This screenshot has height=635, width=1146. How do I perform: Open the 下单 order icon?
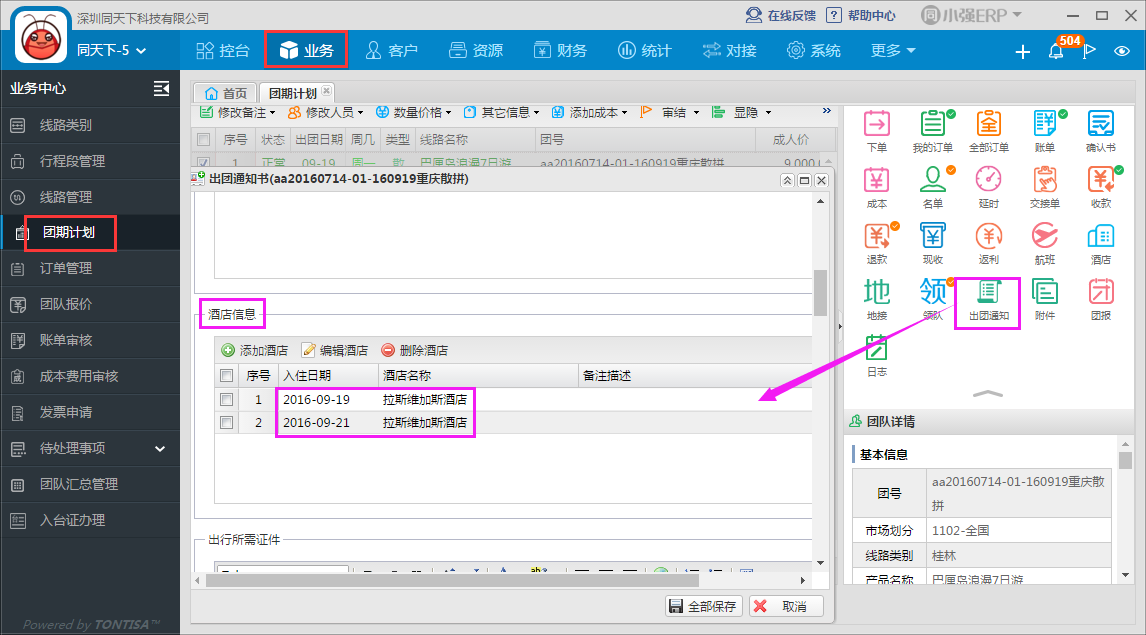tap(876, 132)
